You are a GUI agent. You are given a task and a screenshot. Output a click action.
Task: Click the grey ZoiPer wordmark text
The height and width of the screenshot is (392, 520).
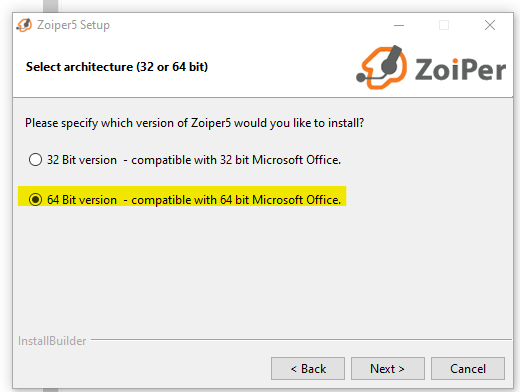[460, 69]
